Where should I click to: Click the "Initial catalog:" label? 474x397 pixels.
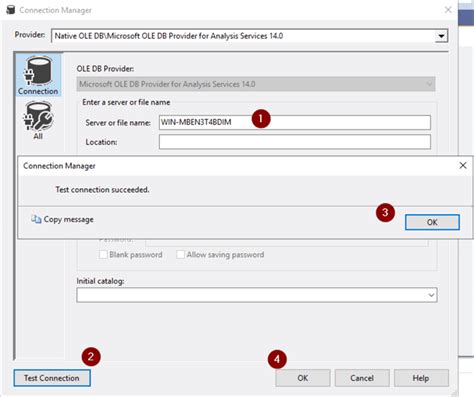(100, 281)
